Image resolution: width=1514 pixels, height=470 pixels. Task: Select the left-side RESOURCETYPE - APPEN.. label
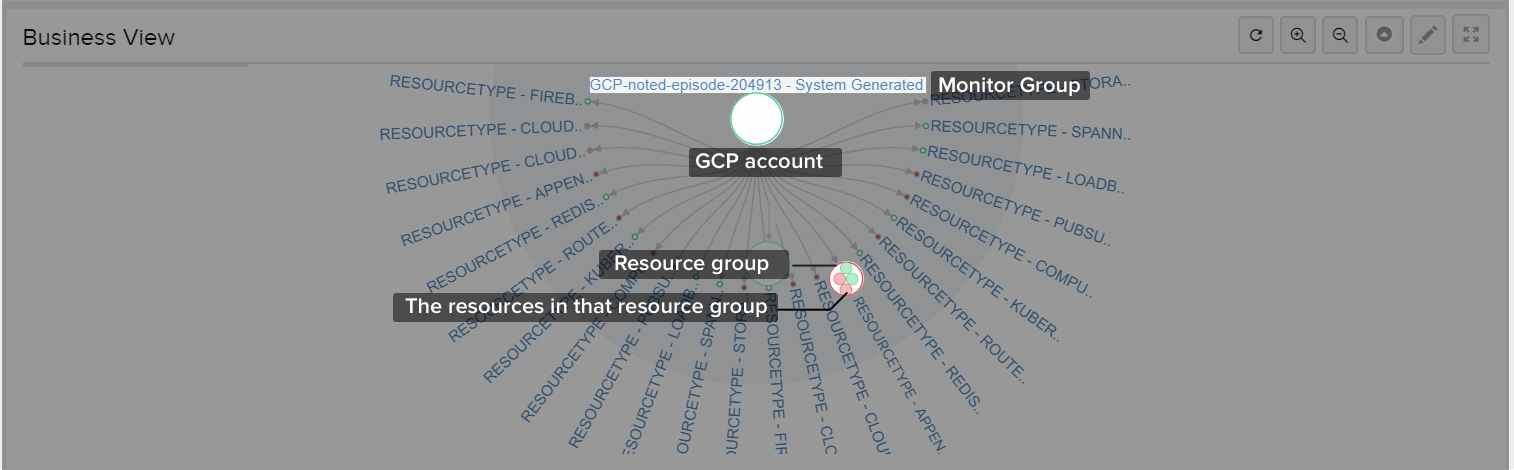point(490,175)
